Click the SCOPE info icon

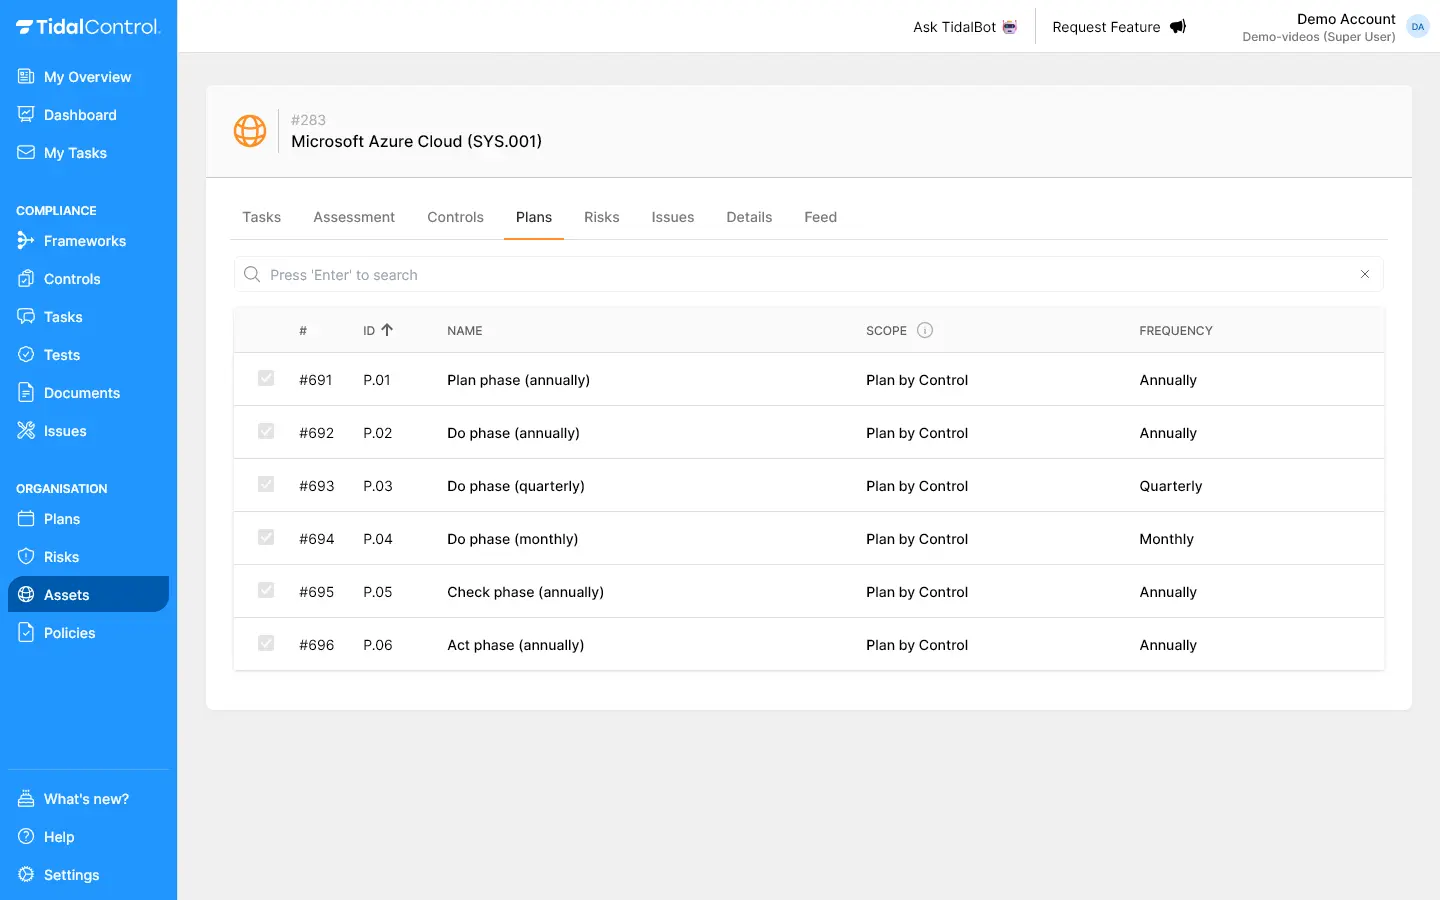coord(925,331)
